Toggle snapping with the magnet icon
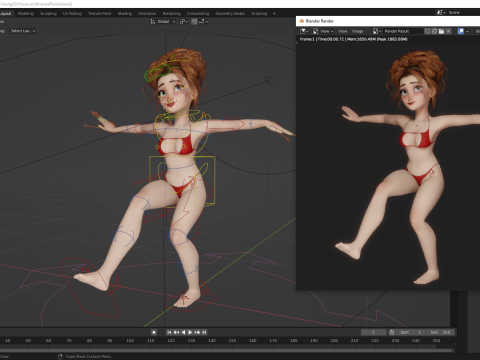 coord(194,21)
